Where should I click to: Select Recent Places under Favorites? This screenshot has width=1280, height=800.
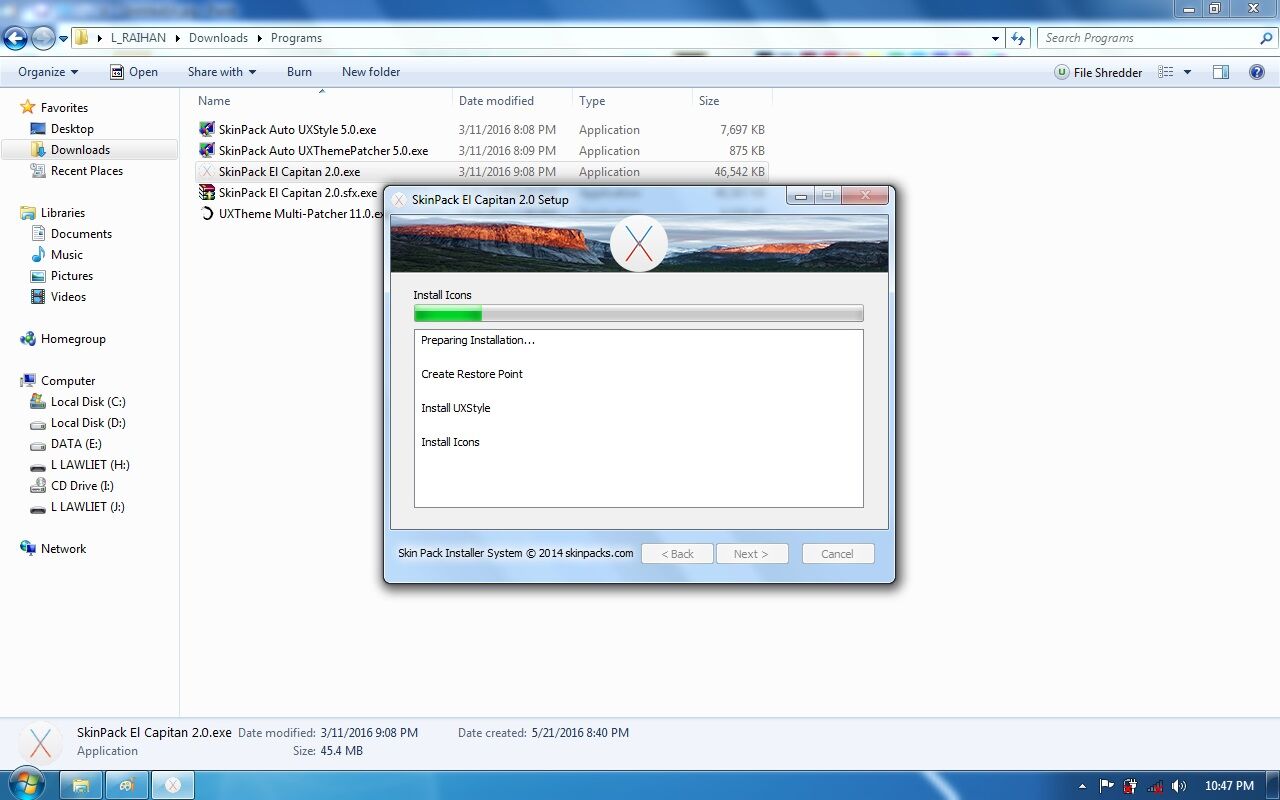click(87, 171)
